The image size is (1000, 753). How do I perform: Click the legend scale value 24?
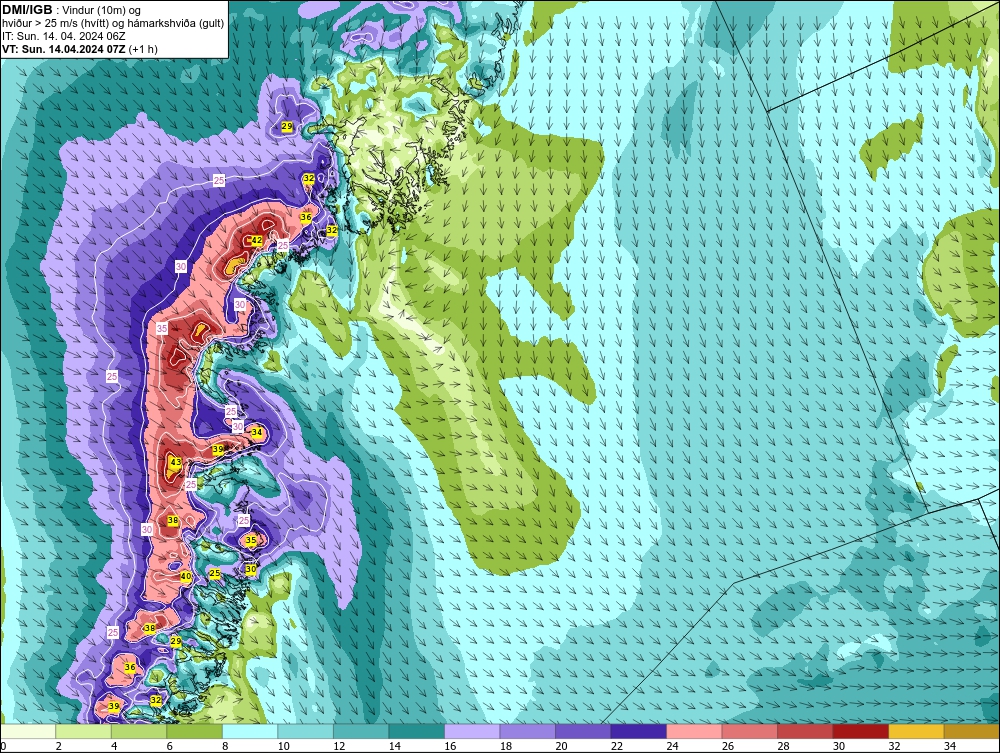pyautogui.click(x=672, y=746)
